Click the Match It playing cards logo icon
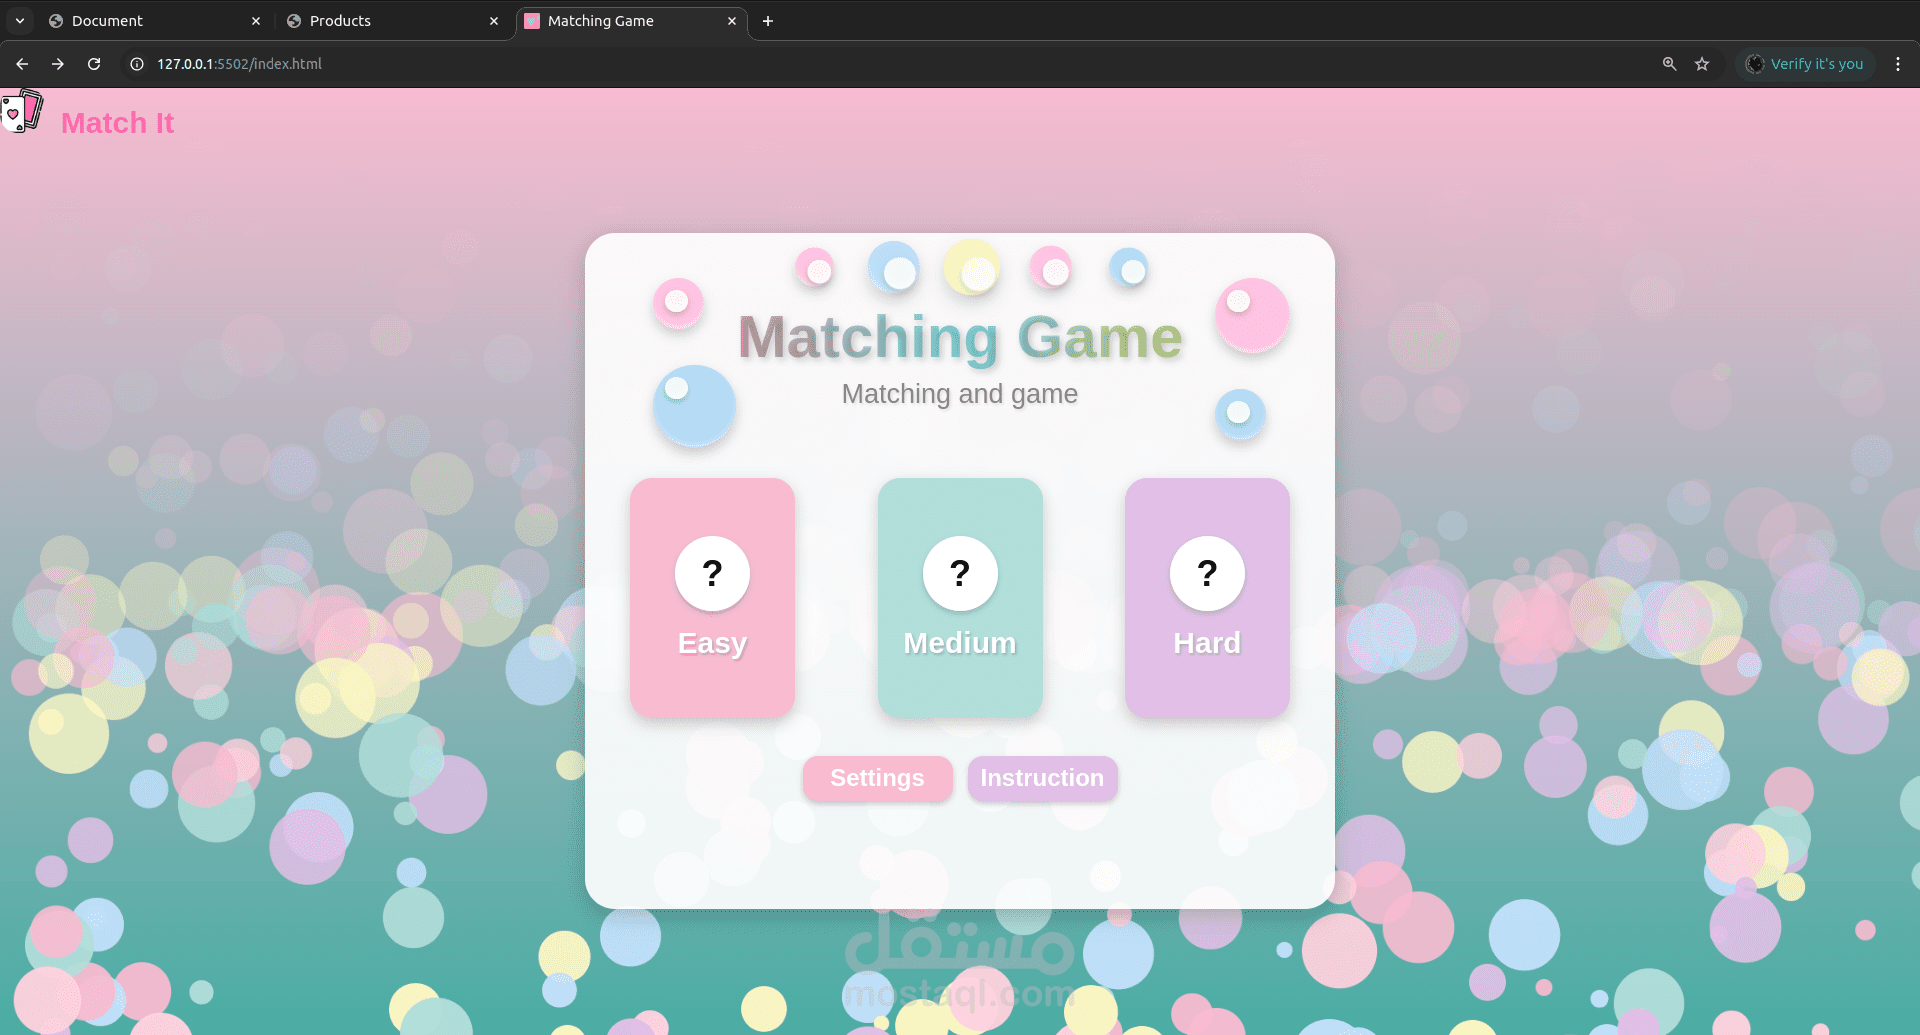The width and height of the screenshot is (1920, 1035). pyautogui.click(x=22, y=111)
